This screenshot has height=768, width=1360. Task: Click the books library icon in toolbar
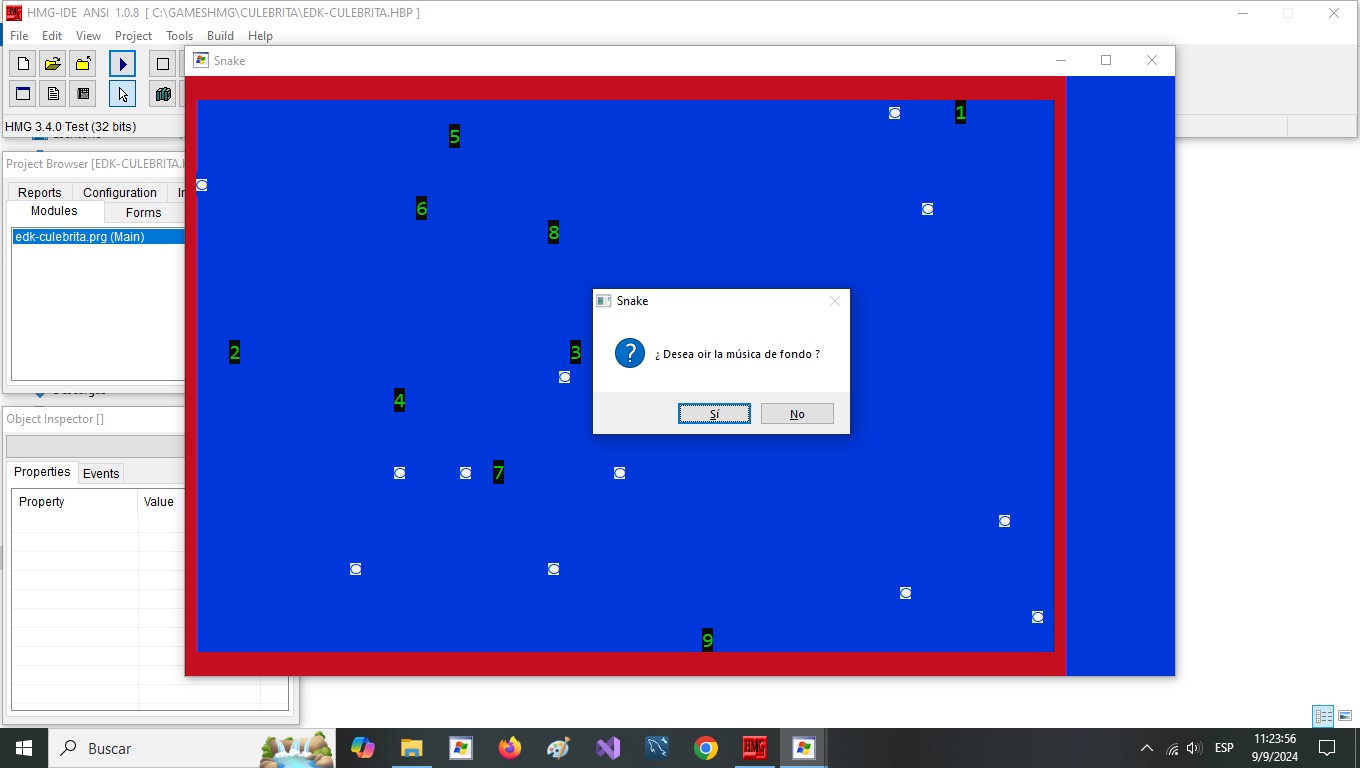tap(163, 94)
